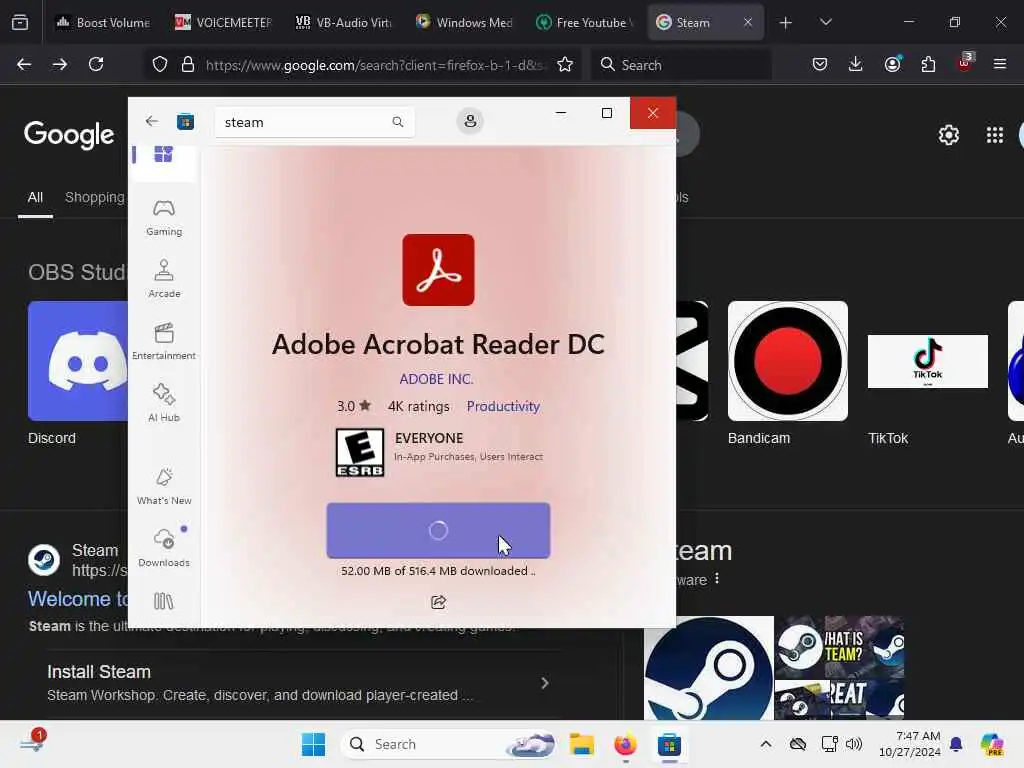Open Google quick settings gear
This screenshot has height=768, width=1024.
(x=949, y=135)
